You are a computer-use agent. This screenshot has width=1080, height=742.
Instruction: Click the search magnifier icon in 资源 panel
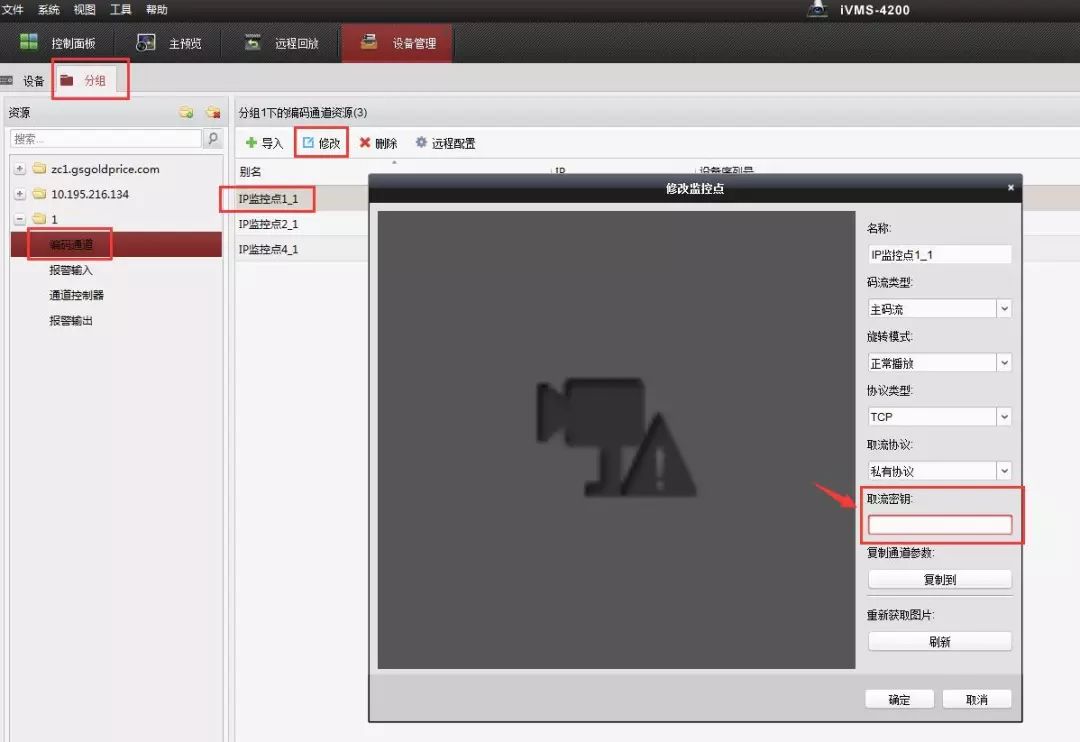tap(213, 139)
